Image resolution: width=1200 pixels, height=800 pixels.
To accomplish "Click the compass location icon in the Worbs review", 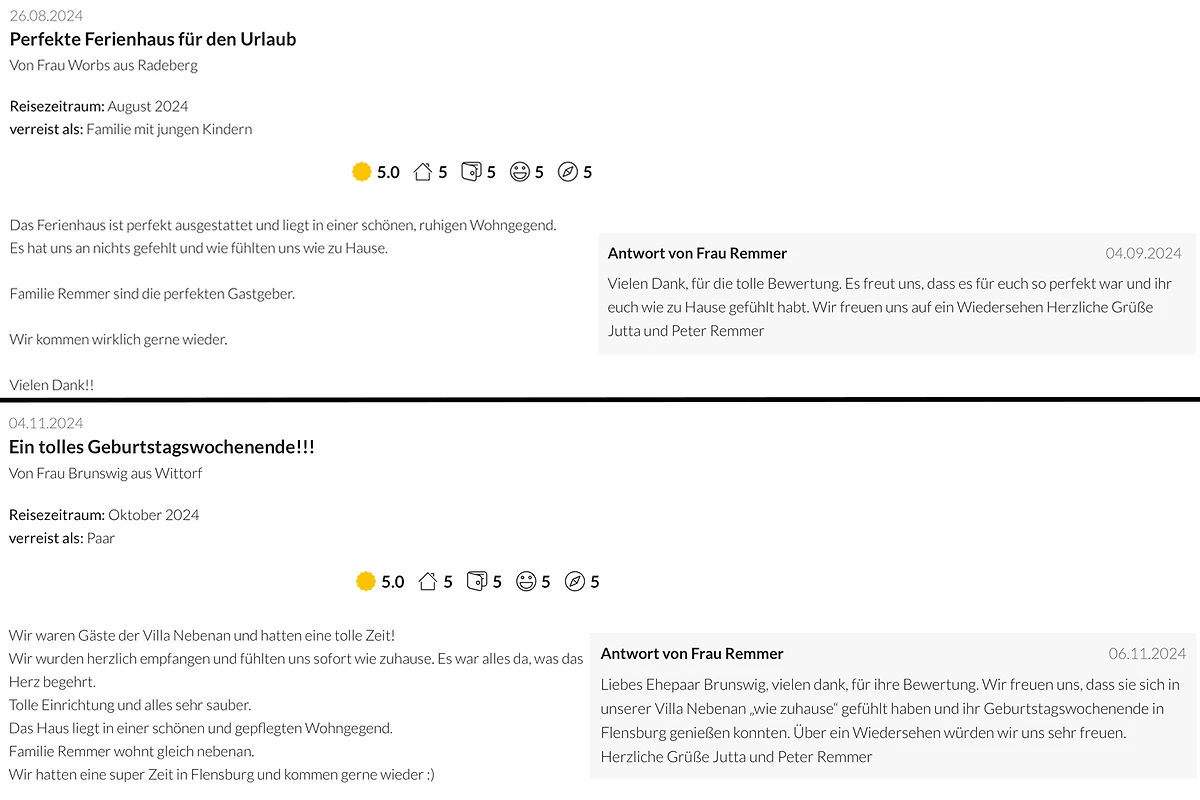I will (x=568, y=172).
